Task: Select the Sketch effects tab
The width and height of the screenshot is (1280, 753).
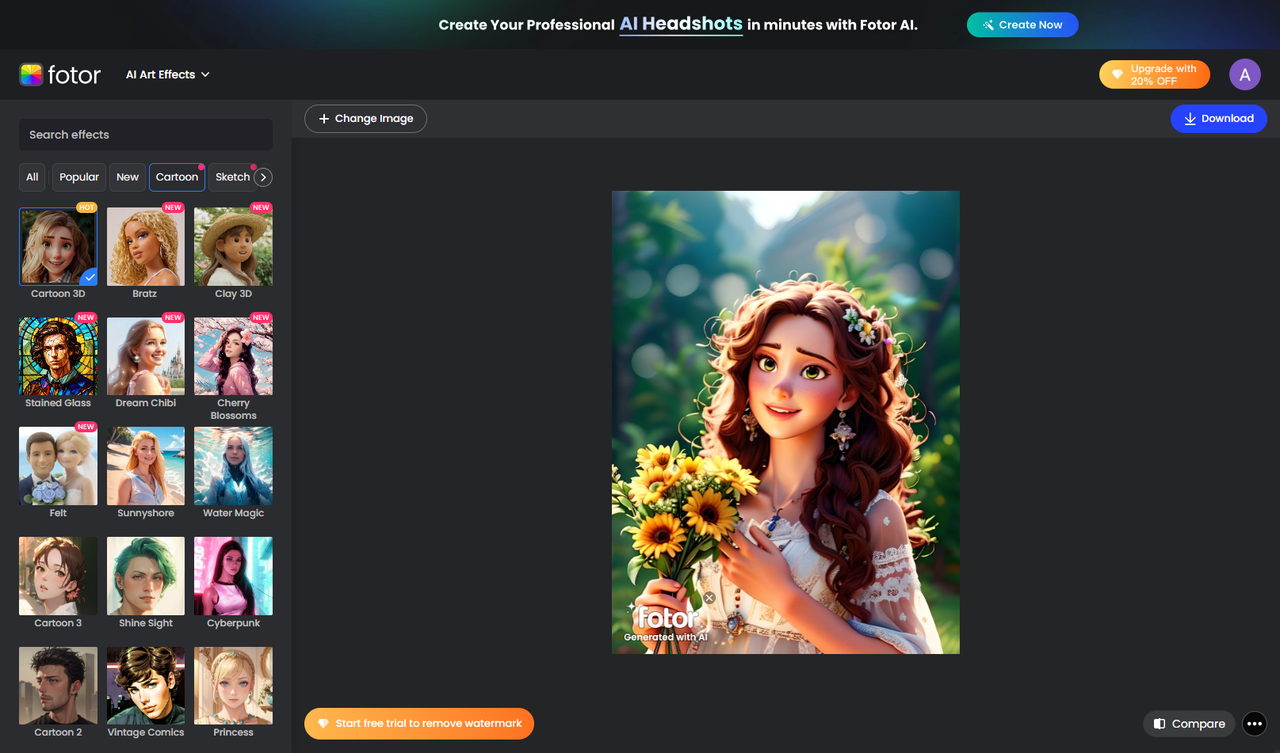Action: [232, 177]
